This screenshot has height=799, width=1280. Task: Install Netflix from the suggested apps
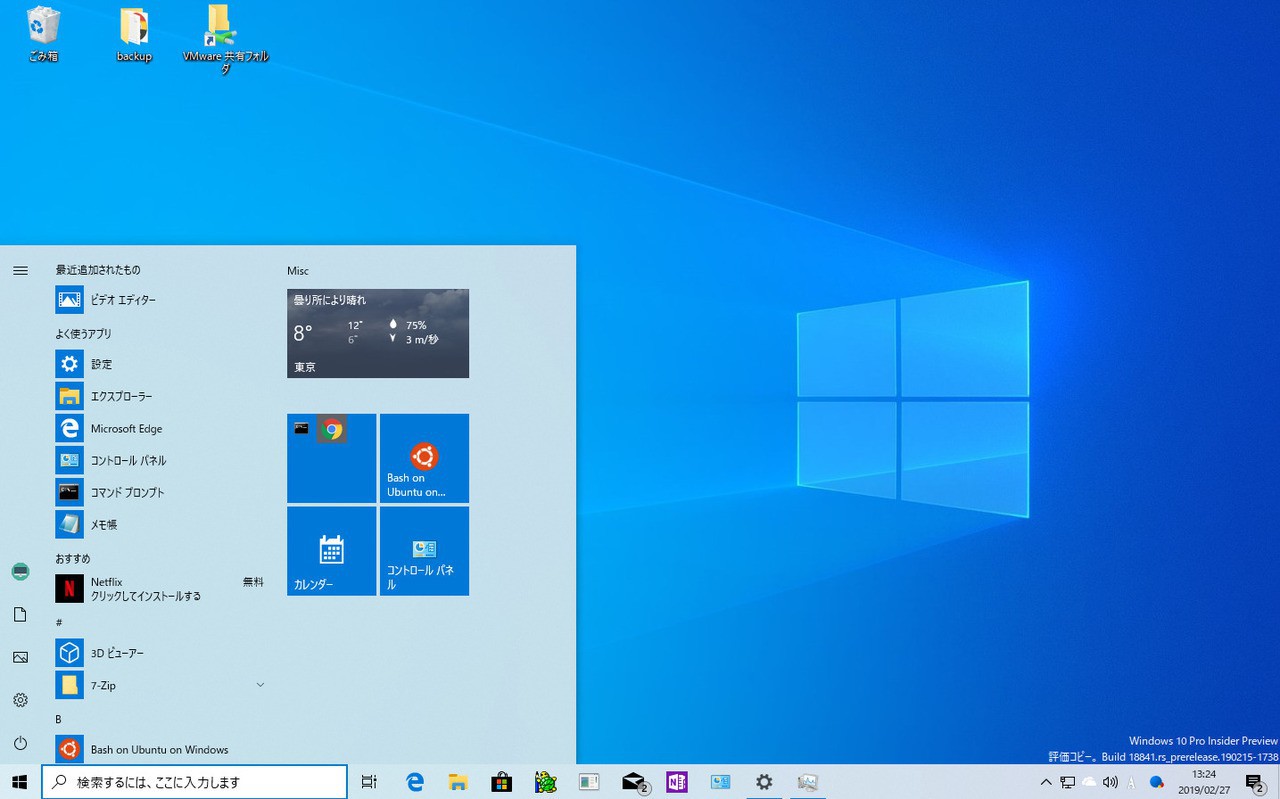(x=146, y=589)
